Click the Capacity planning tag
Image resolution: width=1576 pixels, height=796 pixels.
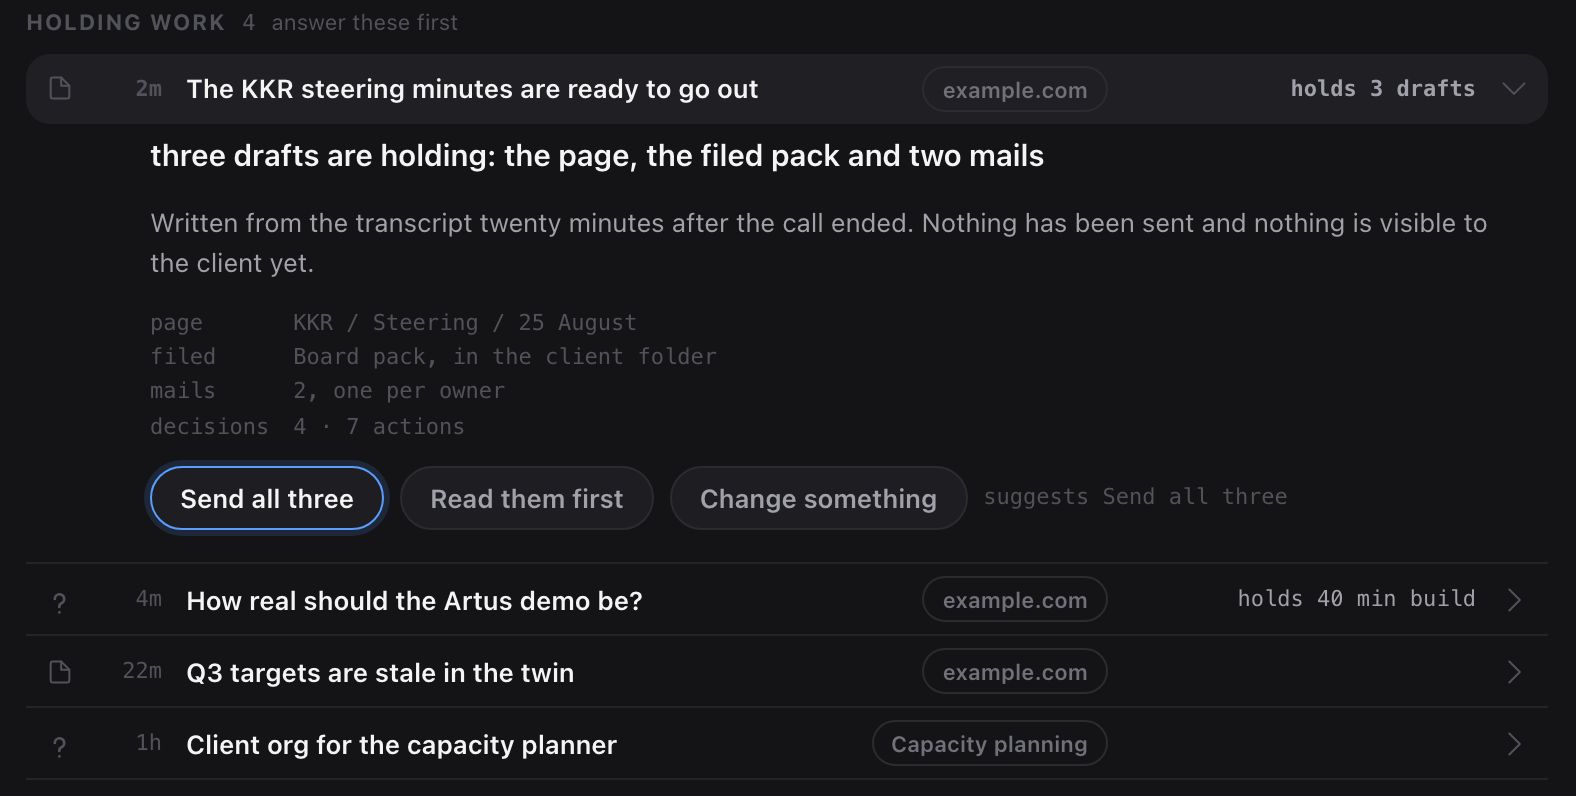(989, 744)
